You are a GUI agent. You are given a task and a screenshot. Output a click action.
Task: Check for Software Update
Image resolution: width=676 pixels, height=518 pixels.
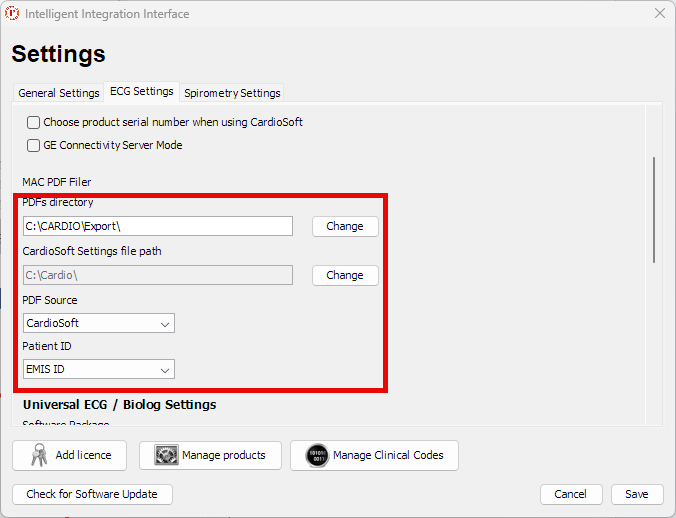pos(92,494)
